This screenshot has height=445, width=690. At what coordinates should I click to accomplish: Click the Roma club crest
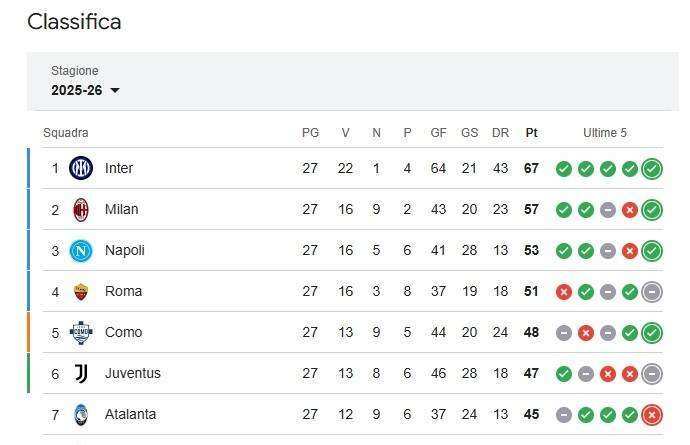pyautogui.click(x=81, y=291)
